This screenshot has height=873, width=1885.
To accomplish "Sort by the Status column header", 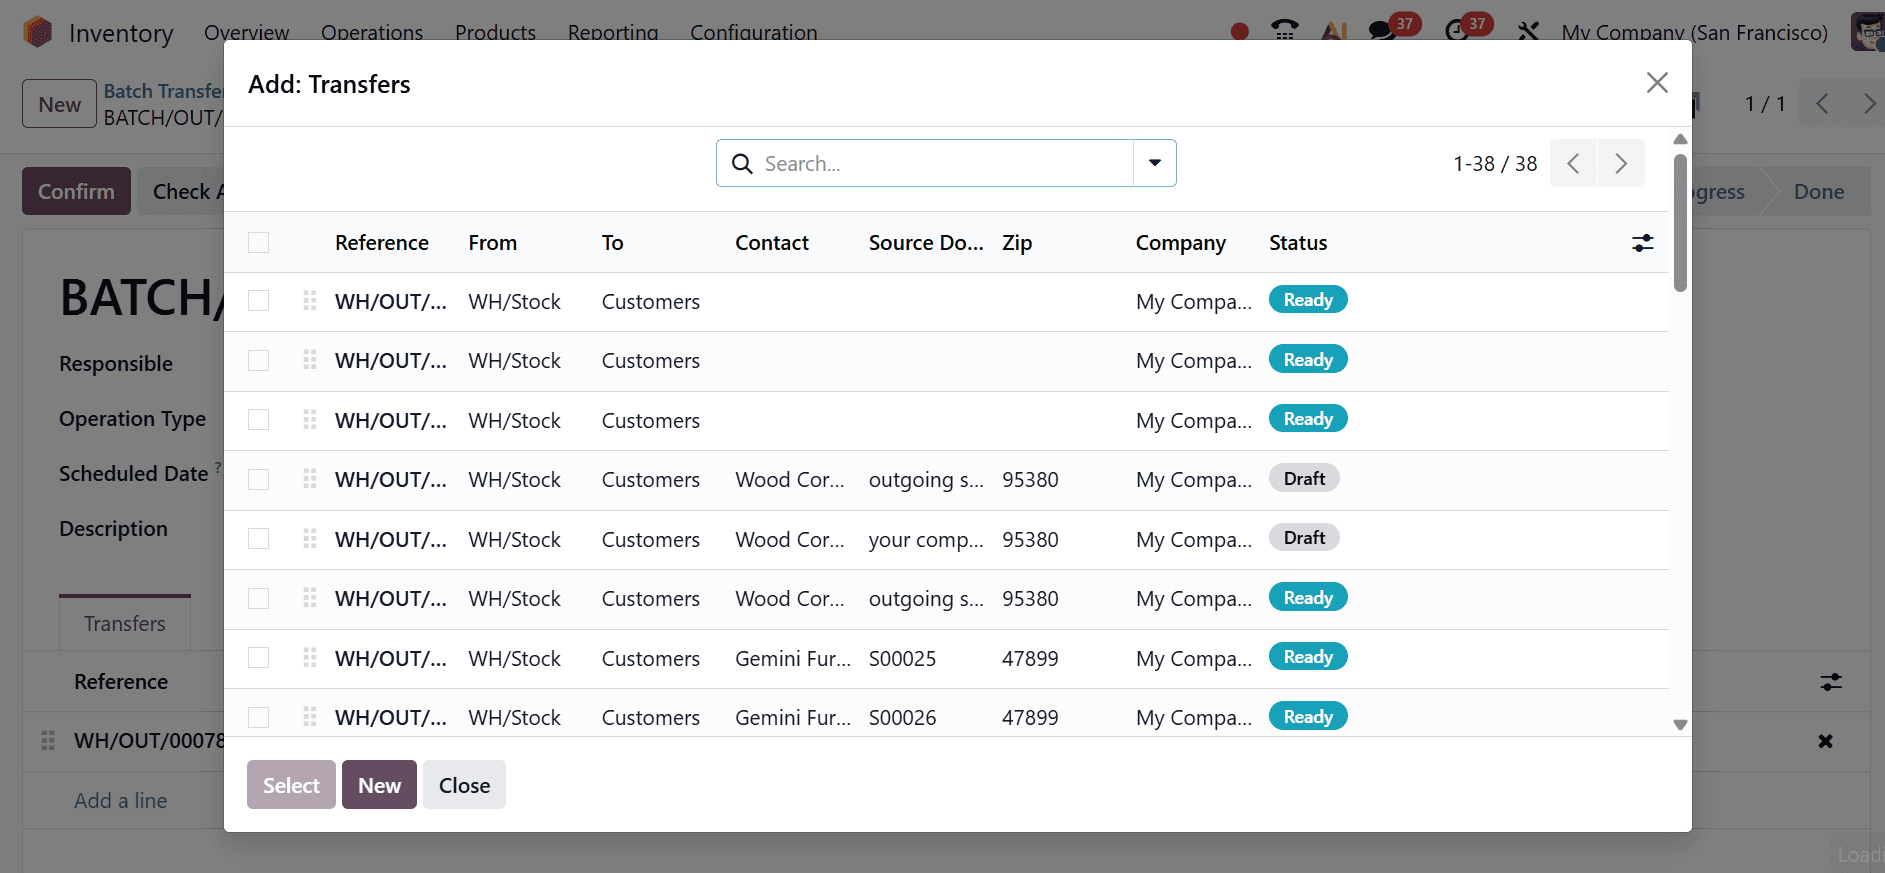I will click(x=1298, y=243).
